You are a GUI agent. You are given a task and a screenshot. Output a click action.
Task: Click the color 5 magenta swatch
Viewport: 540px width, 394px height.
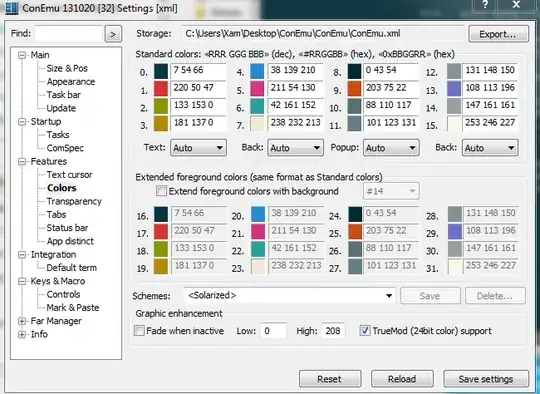(x=258, y=89)
